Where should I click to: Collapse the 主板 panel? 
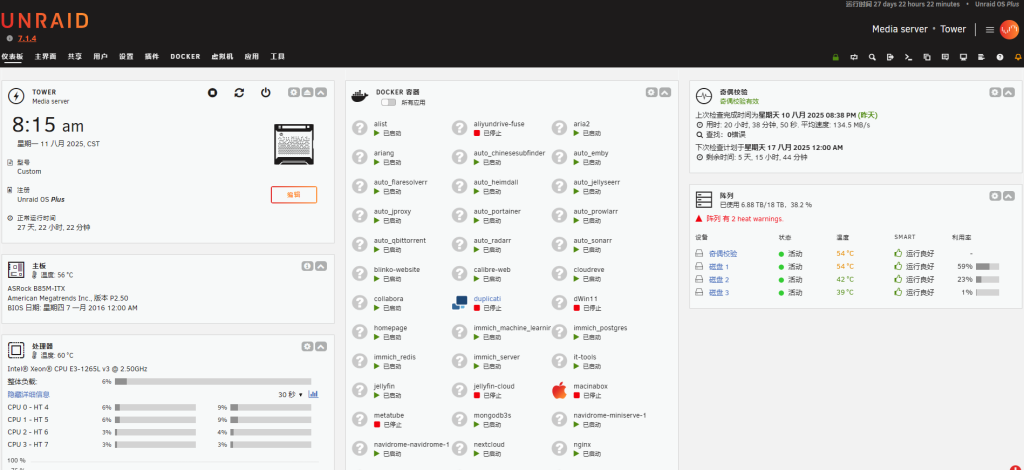pyautogui.click(x=321, y=266)
